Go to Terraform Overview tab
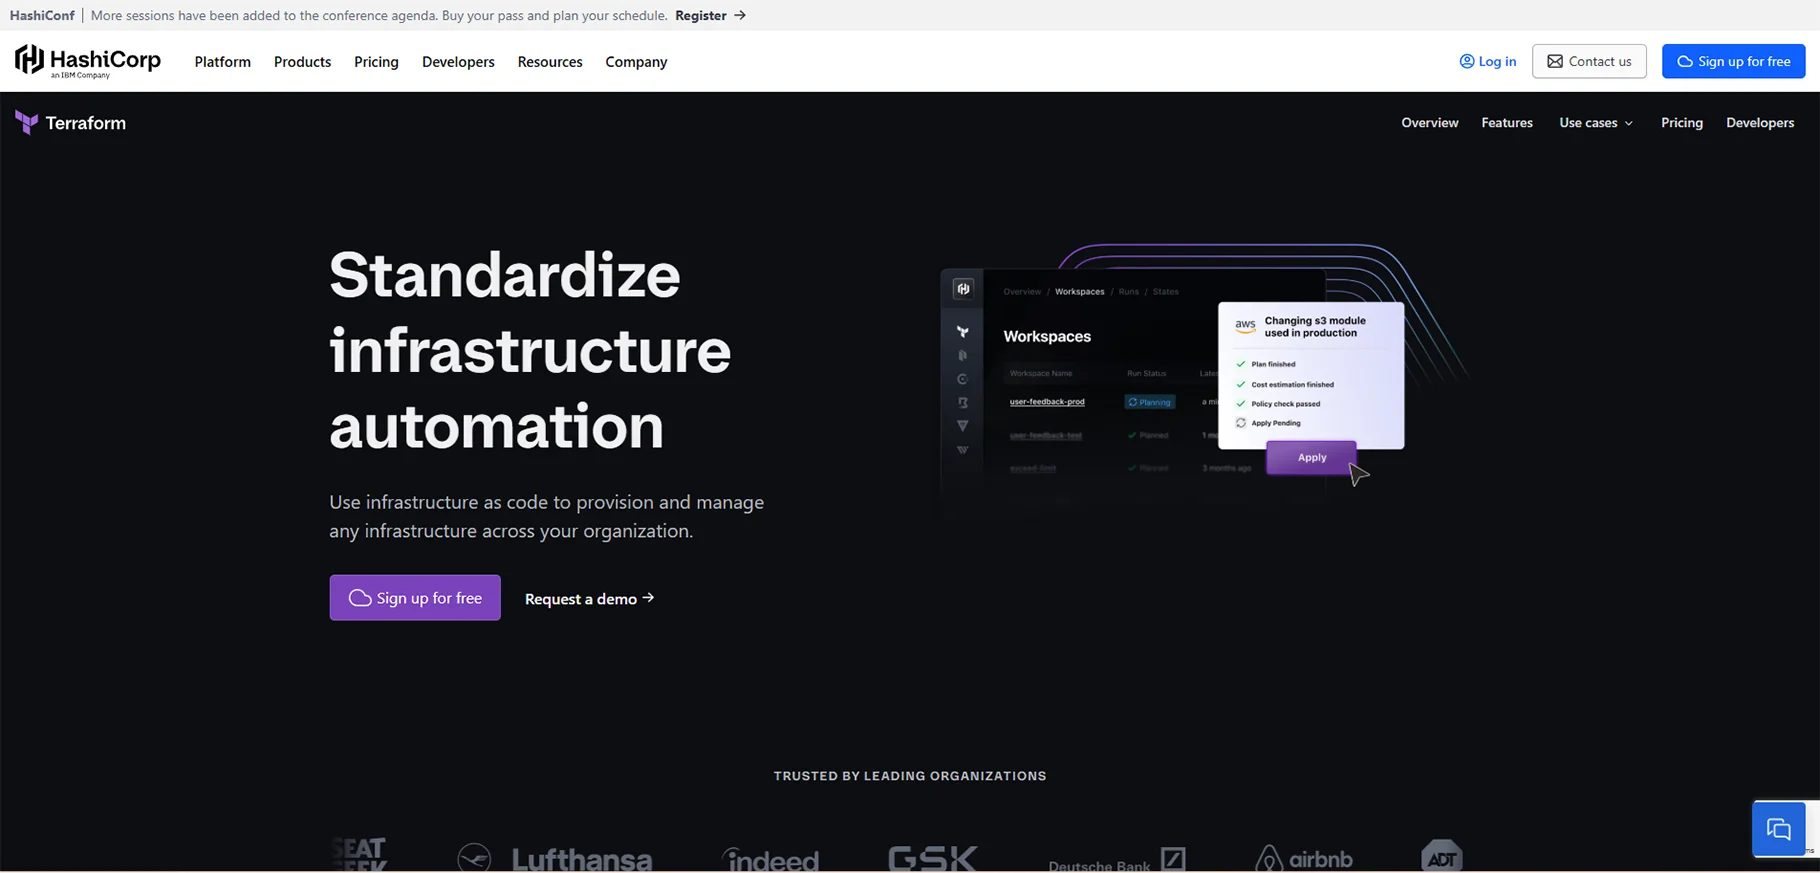 tap(1430, 122)
